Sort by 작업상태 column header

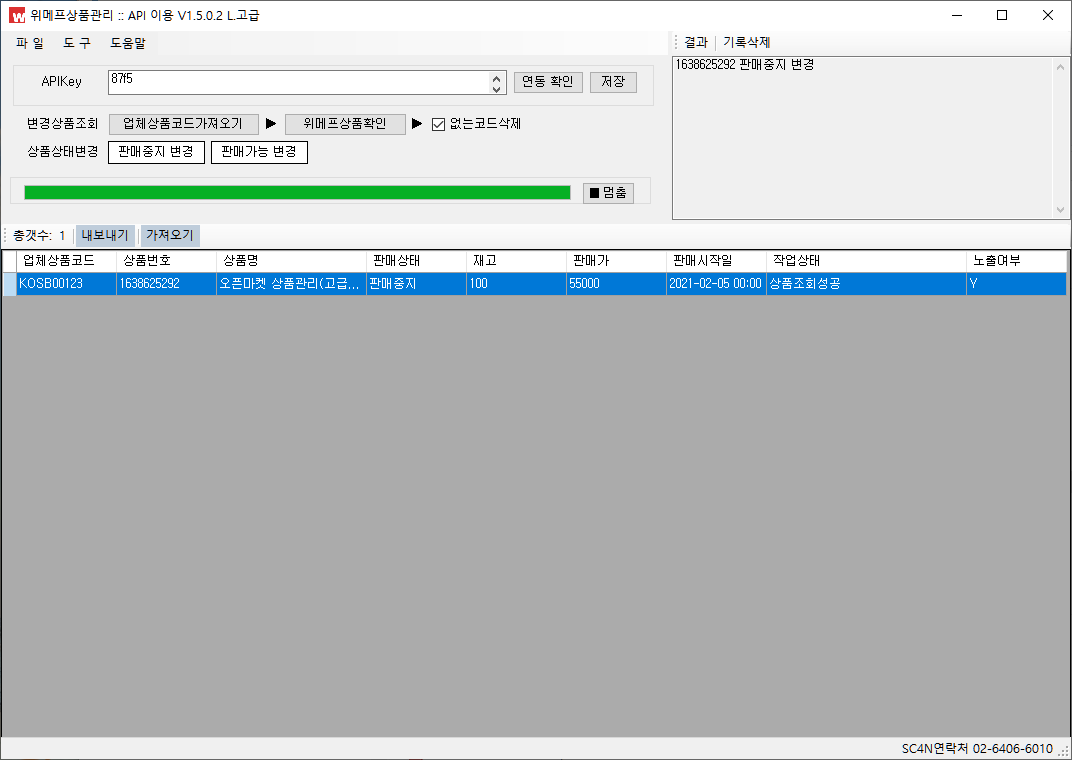(866, 261)
